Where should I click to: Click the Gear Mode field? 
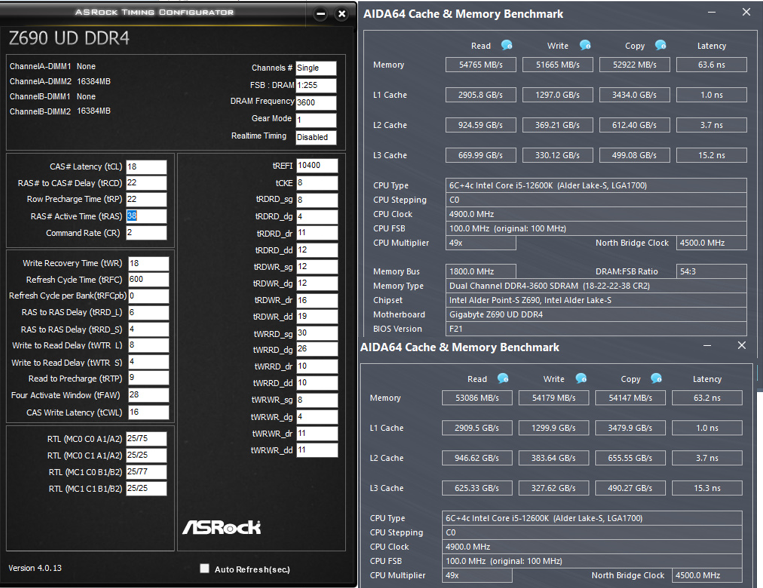click(x=316, y=120)
